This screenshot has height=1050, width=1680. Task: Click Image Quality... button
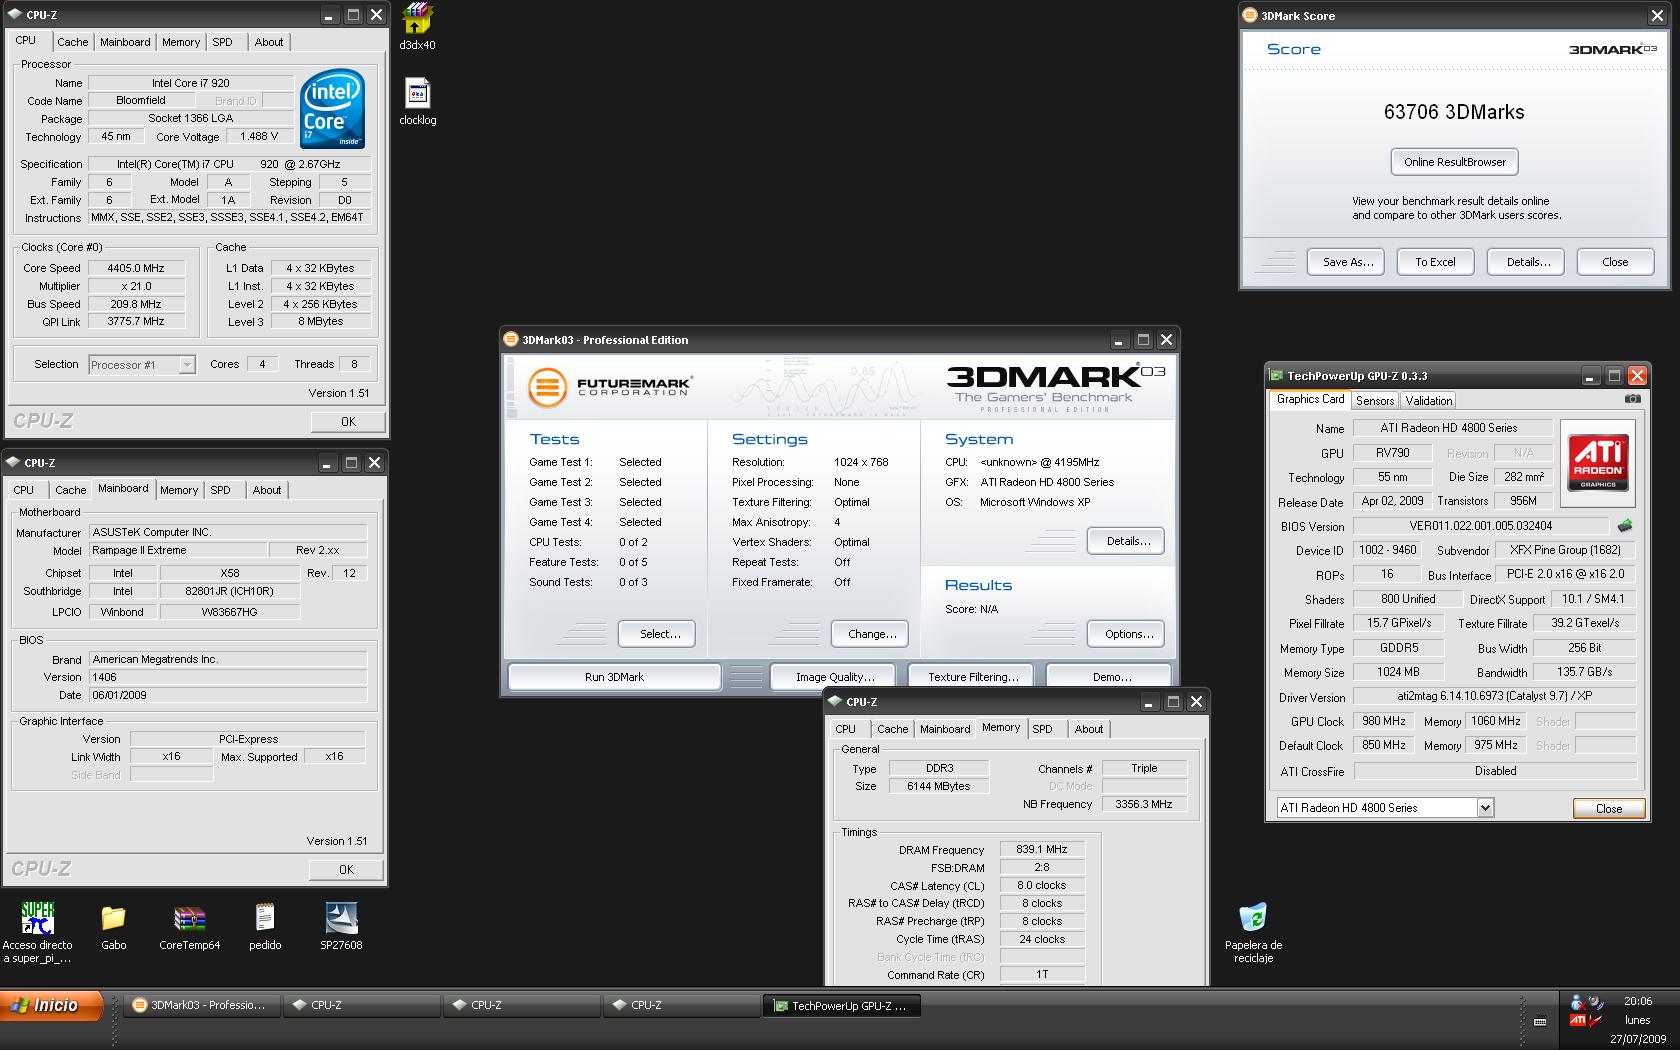(x=833, y=677)
